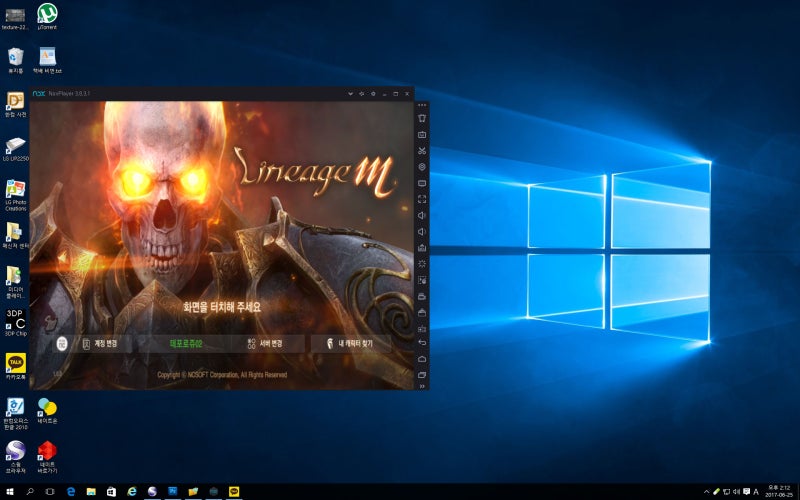The height and width of the screenshot is (500, 800).
Task: Select the green server name 데포로쥬02
Action: click(x=186, y=344)
